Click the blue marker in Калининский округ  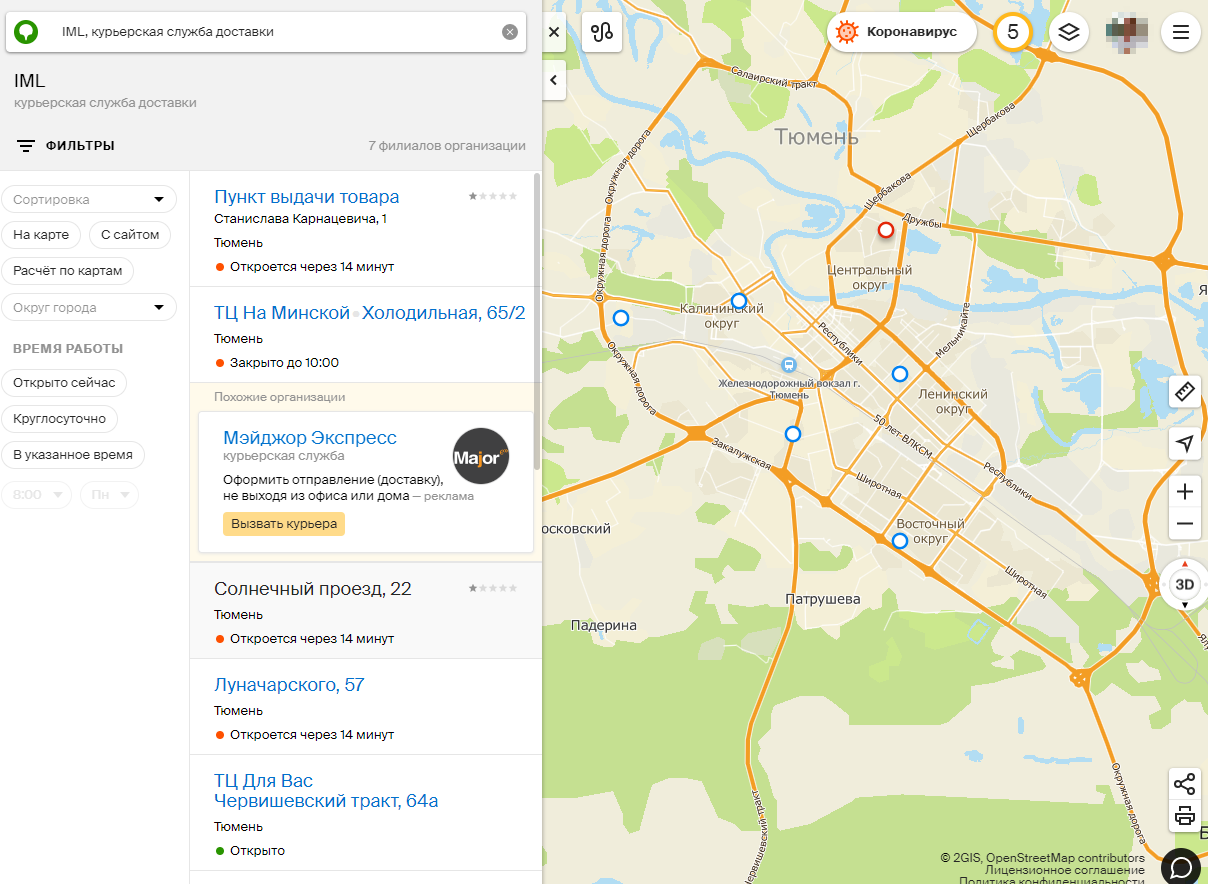[738, 300]
